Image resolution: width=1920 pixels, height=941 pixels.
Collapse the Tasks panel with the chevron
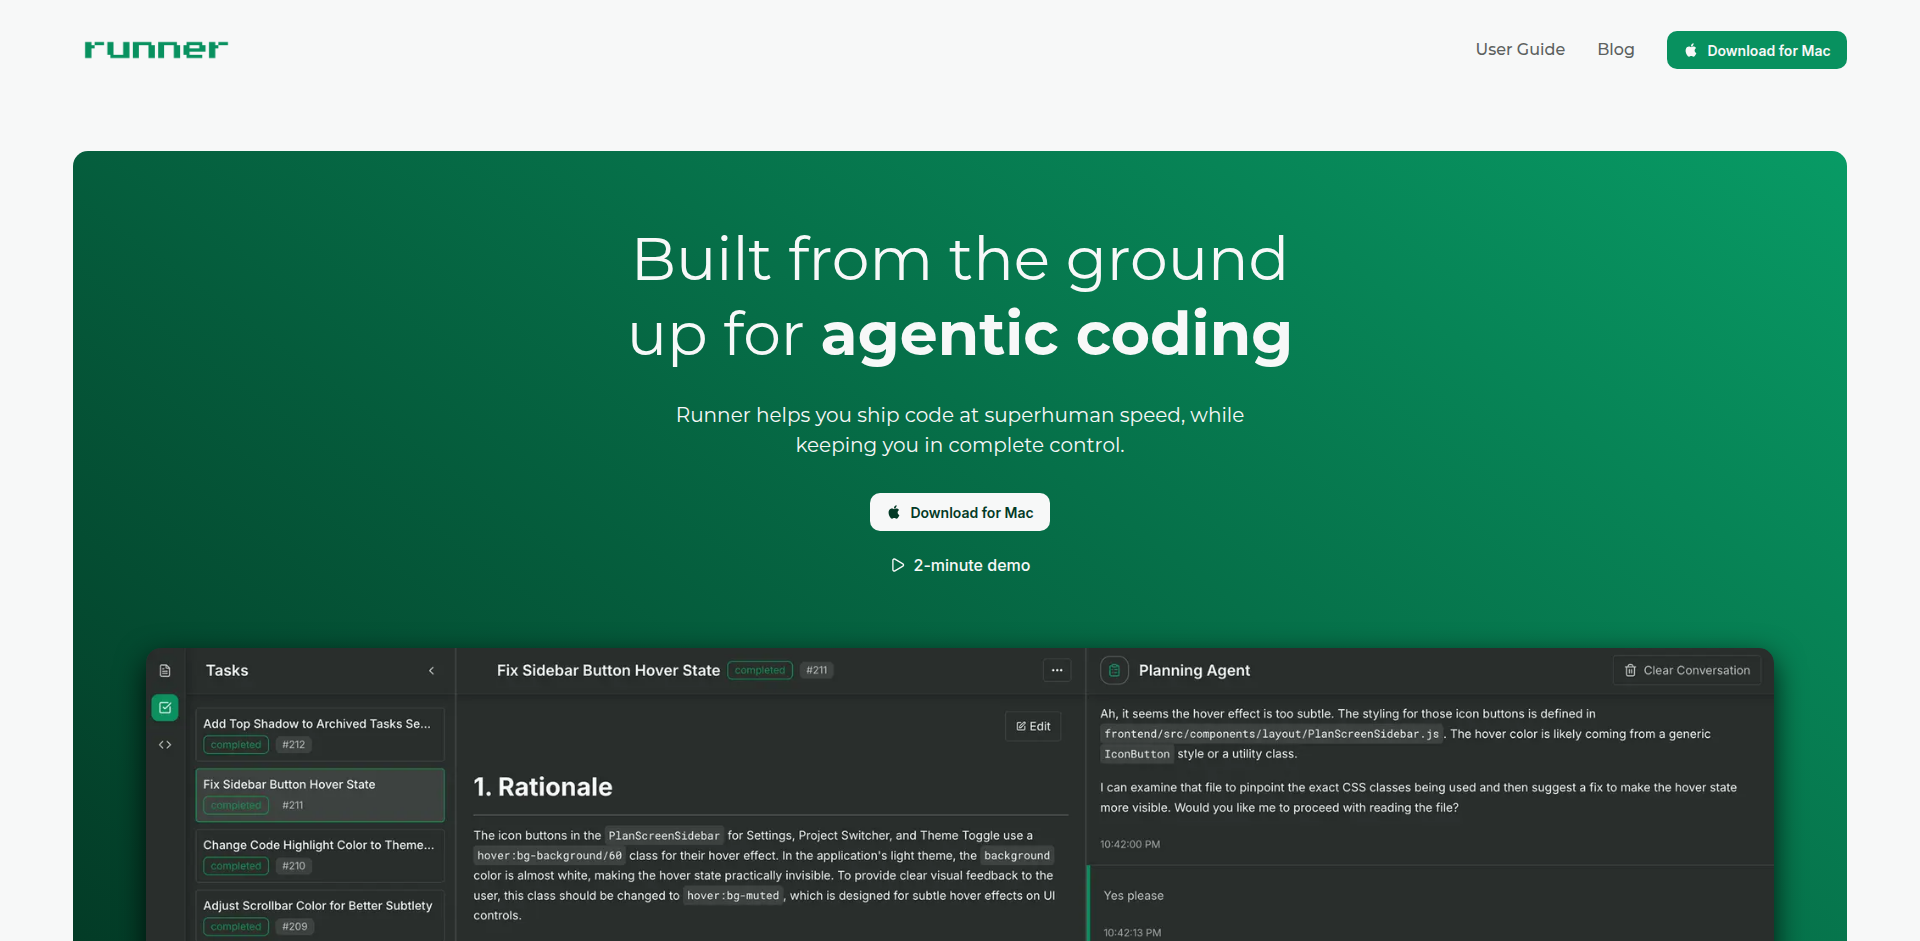point(431,671)
